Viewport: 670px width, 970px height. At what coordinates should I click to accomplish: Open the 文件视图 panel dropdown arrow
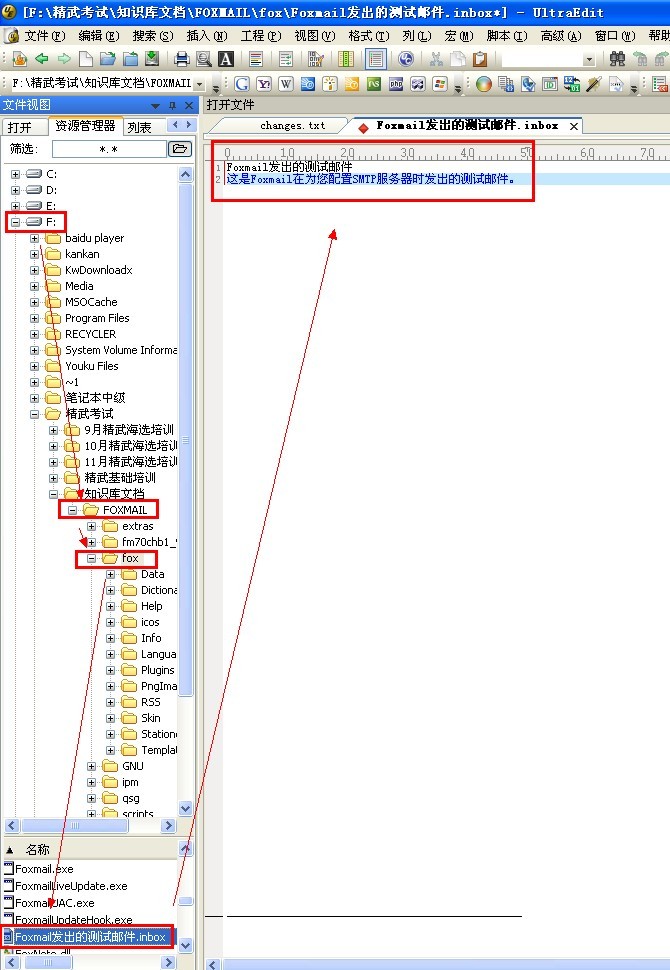click(155, 106)
